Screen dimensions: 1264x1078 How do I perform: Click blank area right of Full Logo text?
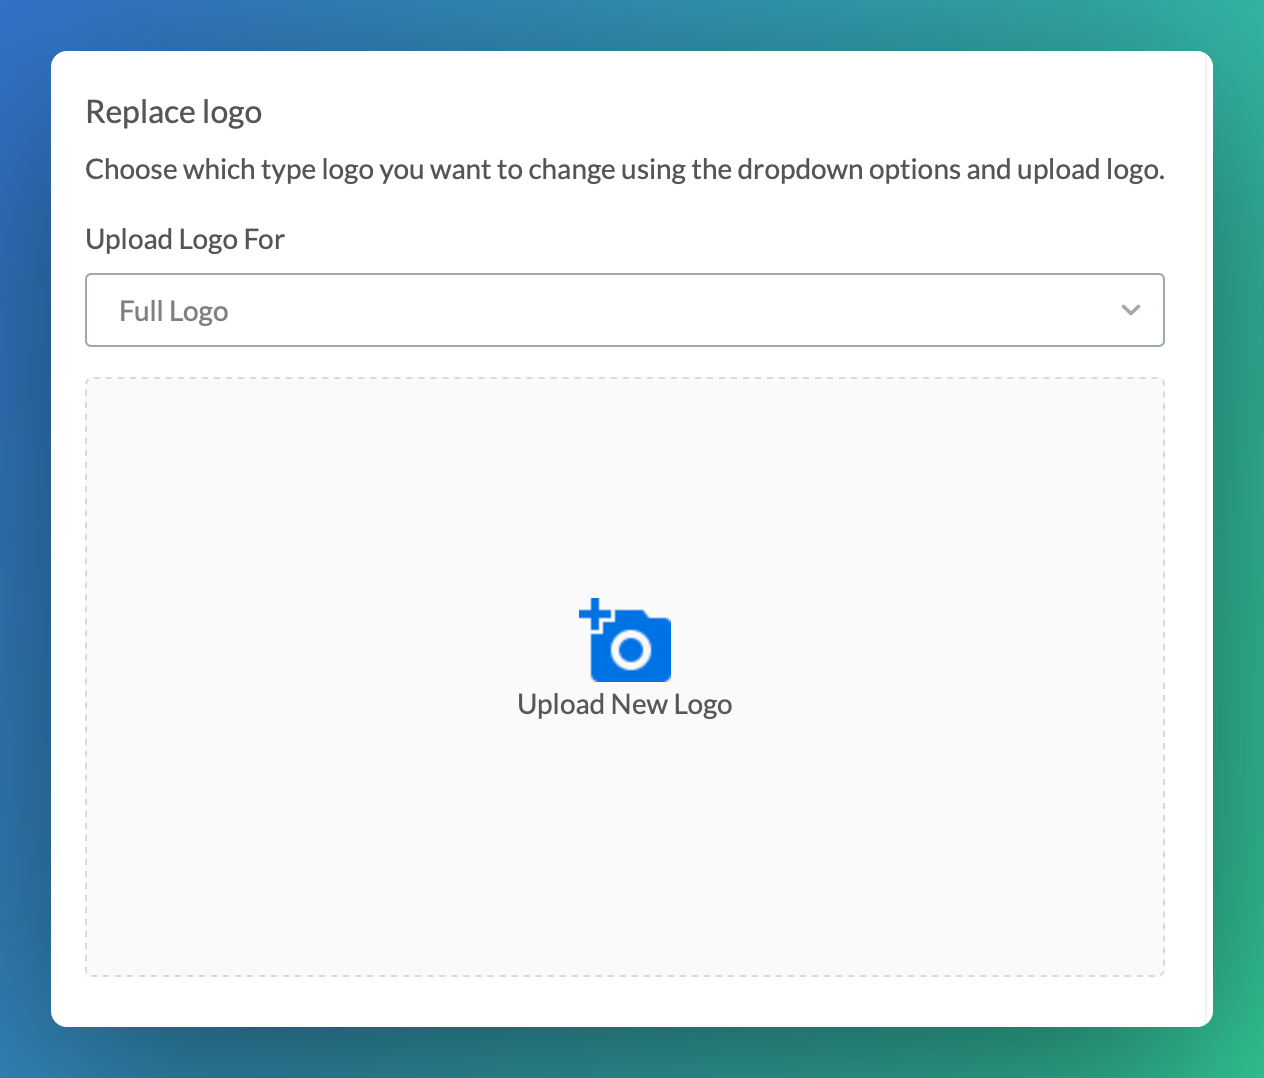pyautogui.click(x=650, y=310)
